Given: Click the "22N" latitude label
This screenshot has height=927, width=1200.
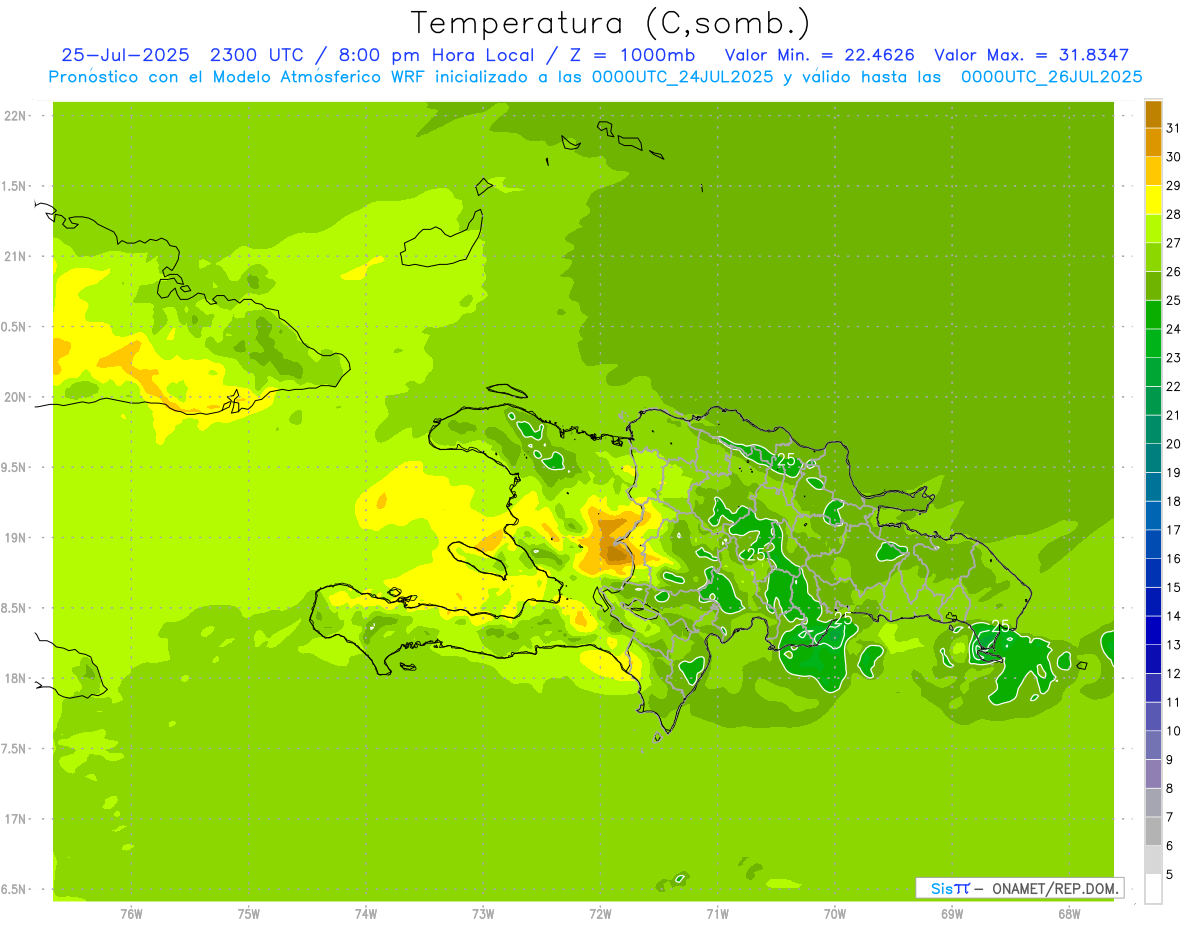Looking at the screenshot, I should click(14, 116).
